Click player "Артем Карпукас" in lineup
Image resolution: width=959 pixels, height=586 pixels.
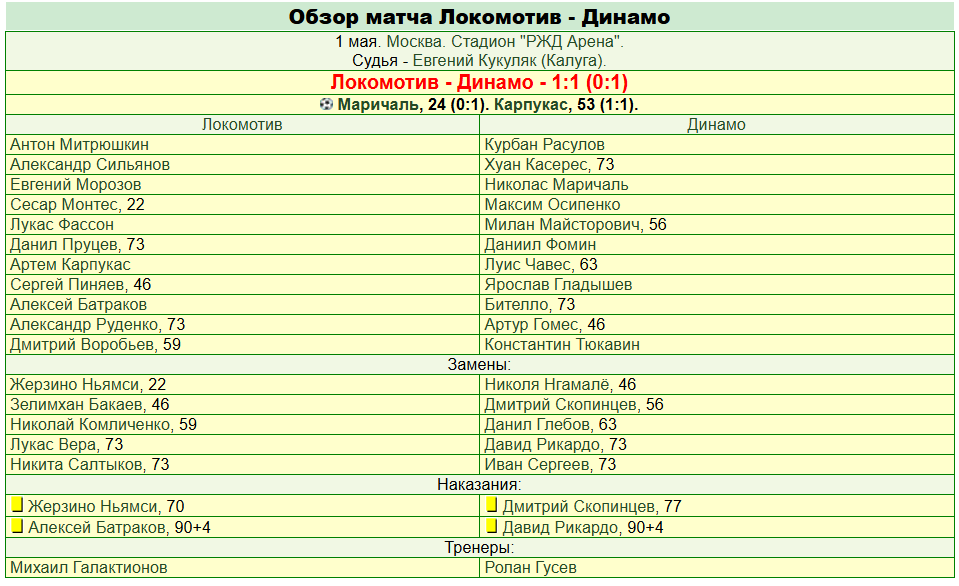tap(70, 265)
